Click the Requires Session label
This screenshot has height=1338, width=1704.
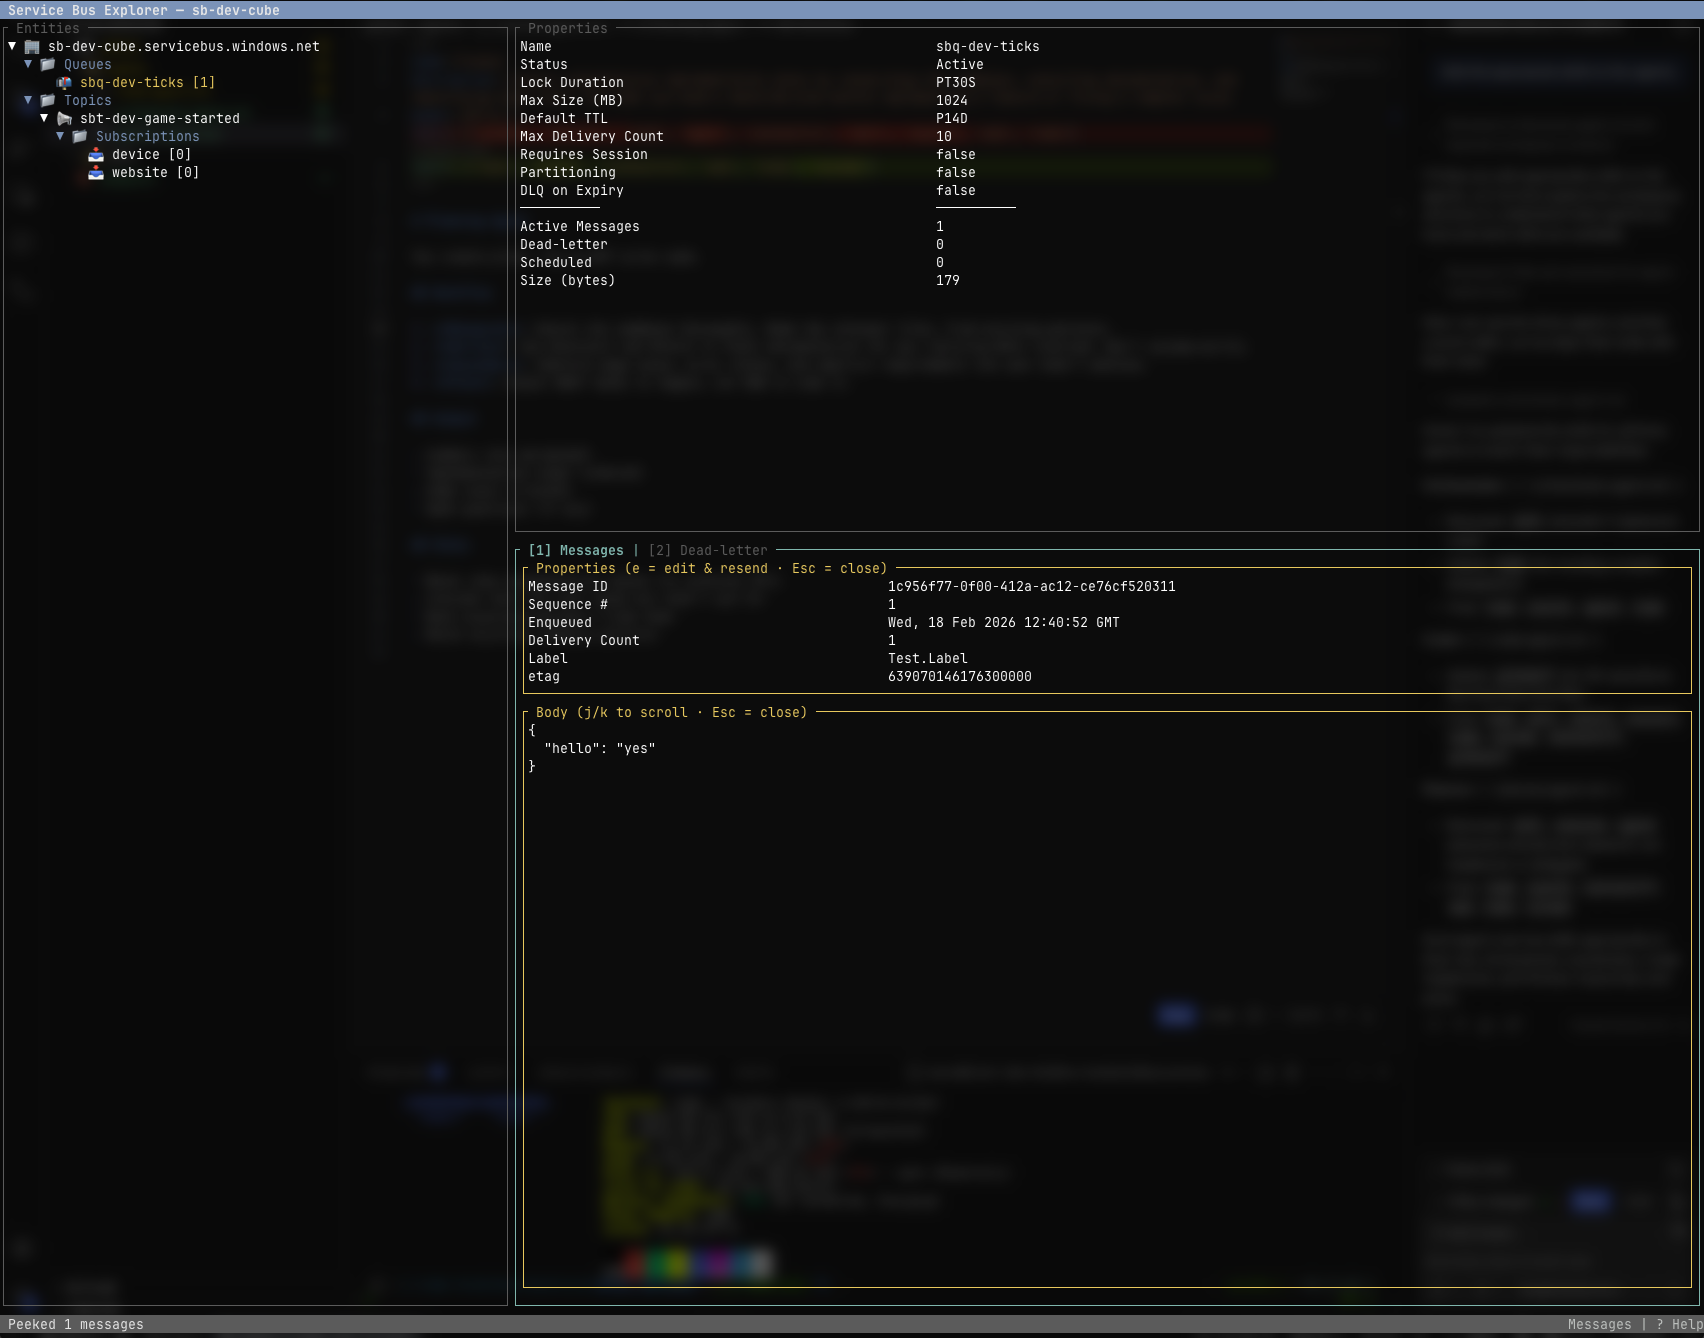[584, 155]
